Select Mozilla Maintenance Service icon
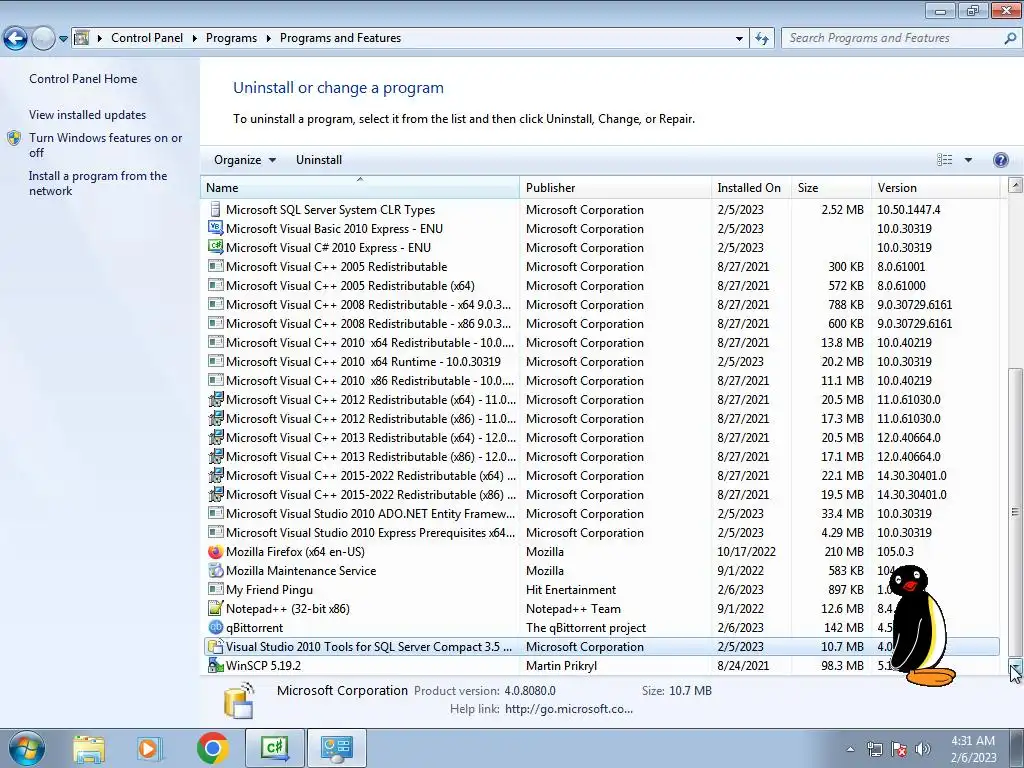 (x=215, y=571)
